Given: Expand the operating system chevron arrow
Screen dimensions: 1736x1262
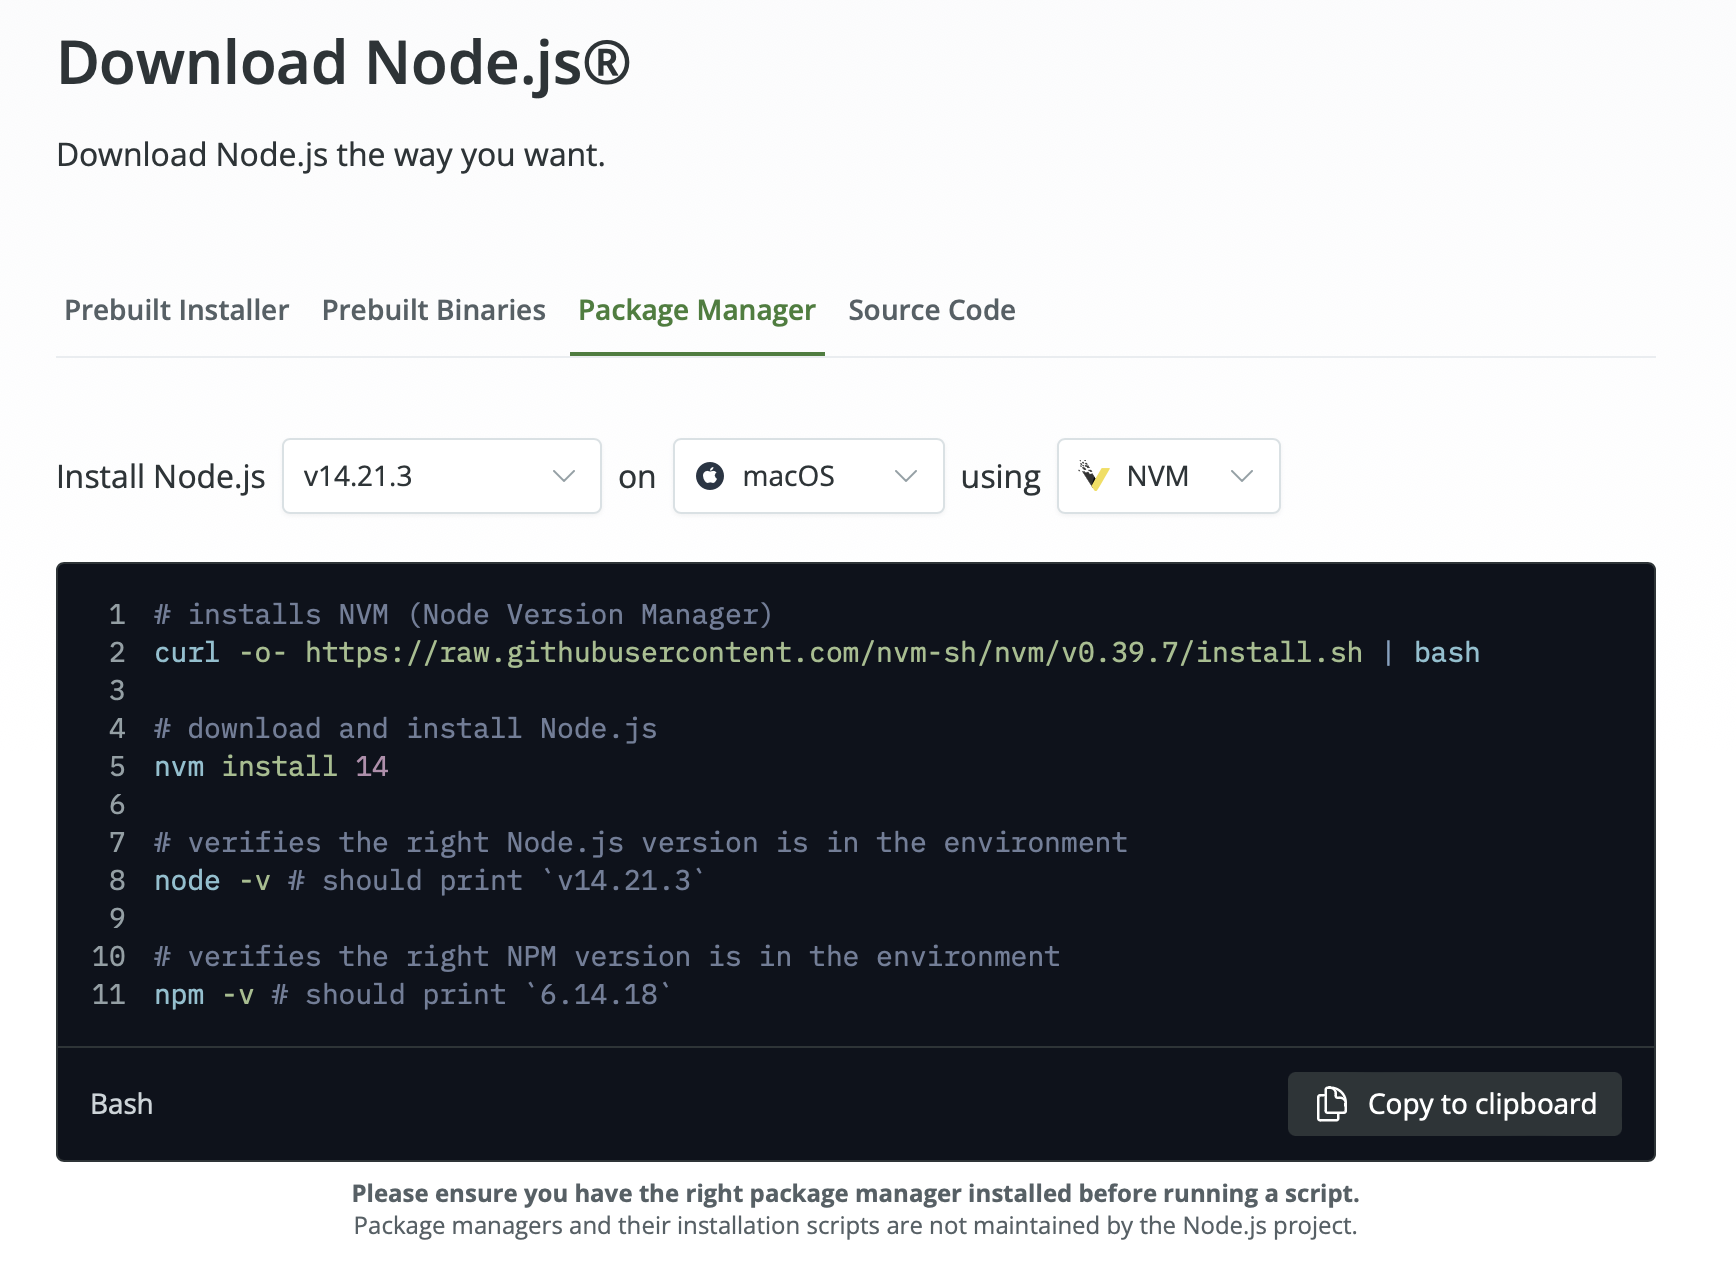Looking at the screenshot, I should [906, 476].
